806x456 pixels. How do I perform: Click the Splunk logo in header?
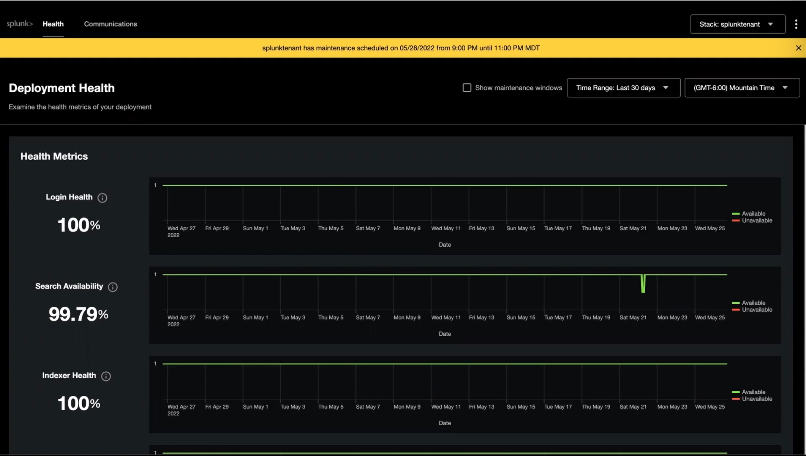coord(20,24)
